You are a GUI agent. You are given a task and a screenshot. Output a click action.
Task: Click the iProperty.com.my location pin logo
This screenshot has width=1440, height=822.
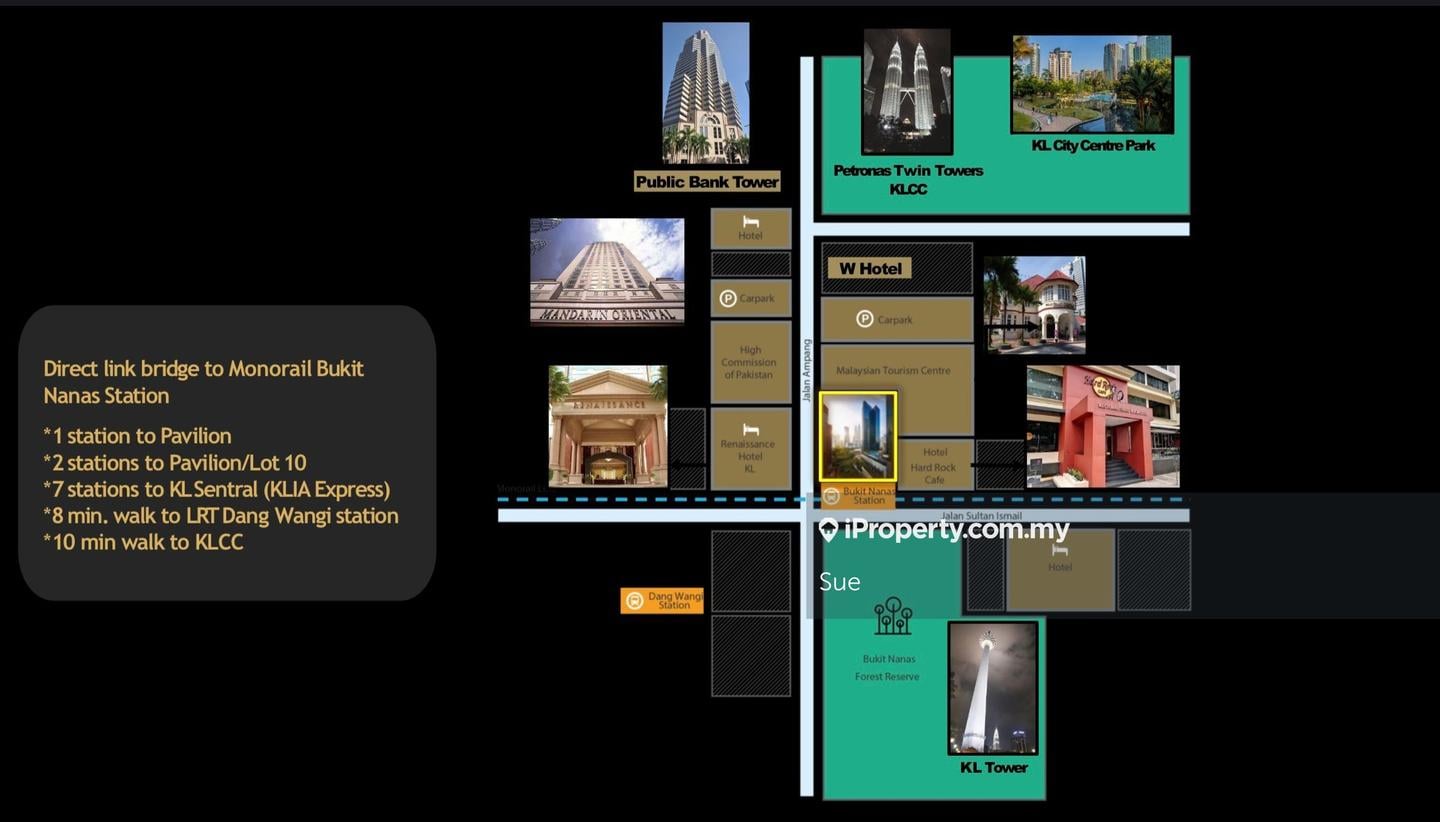[x=828, y=530]
